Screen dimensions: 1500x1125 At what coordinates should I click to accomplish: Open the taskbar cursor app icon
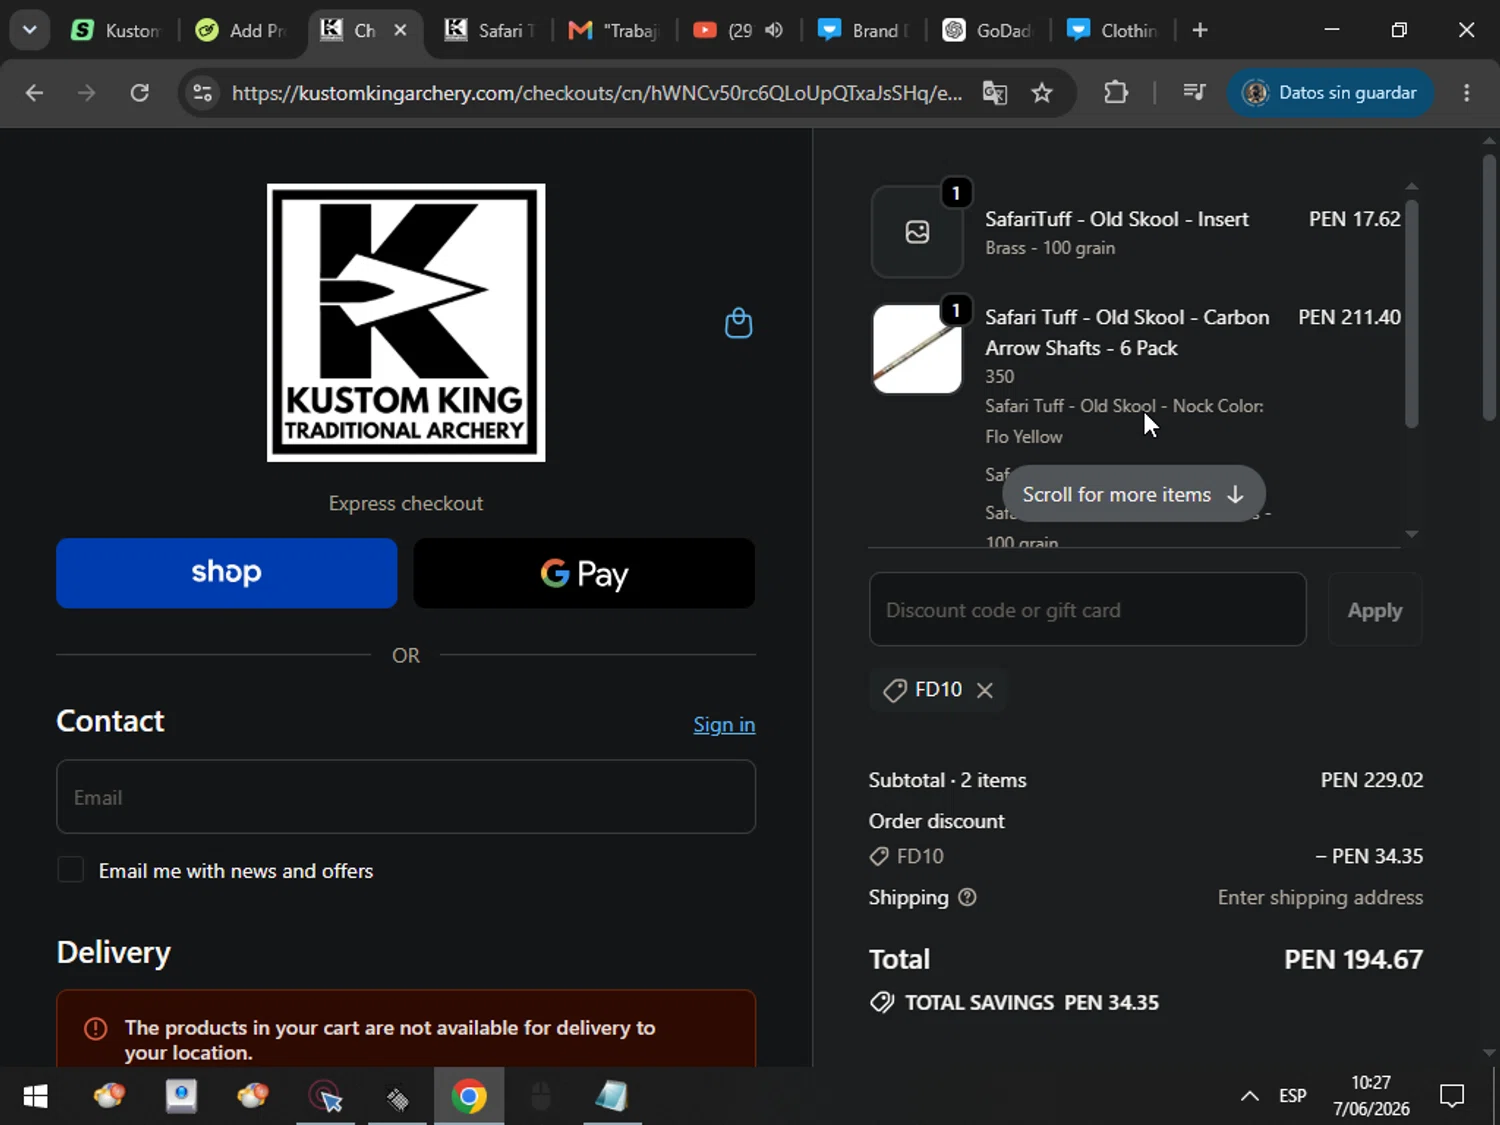pos(326,1096)
